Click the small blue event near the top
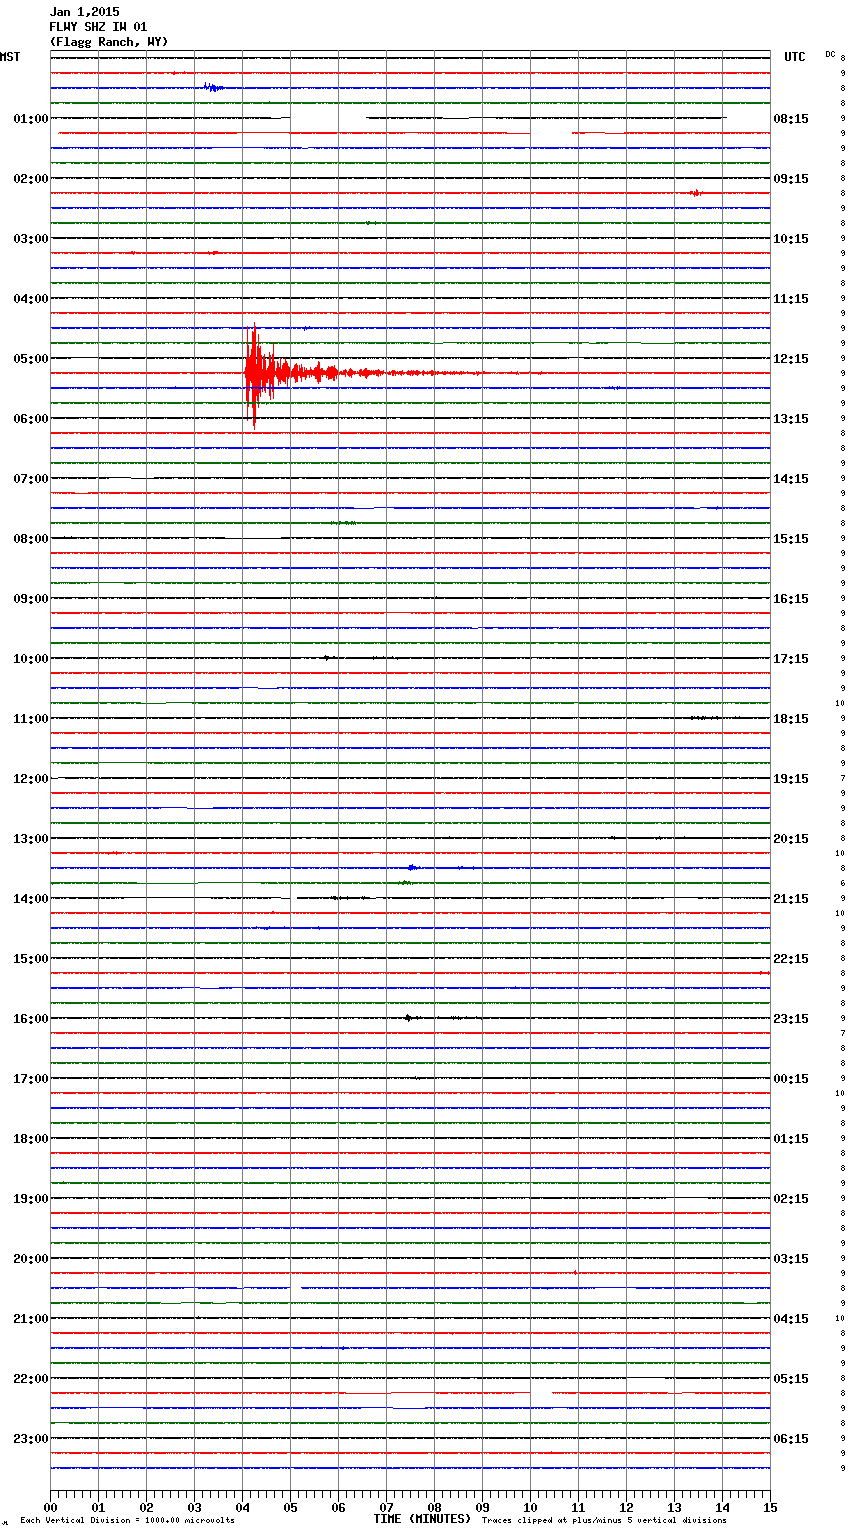 click(x=213, y=88)
